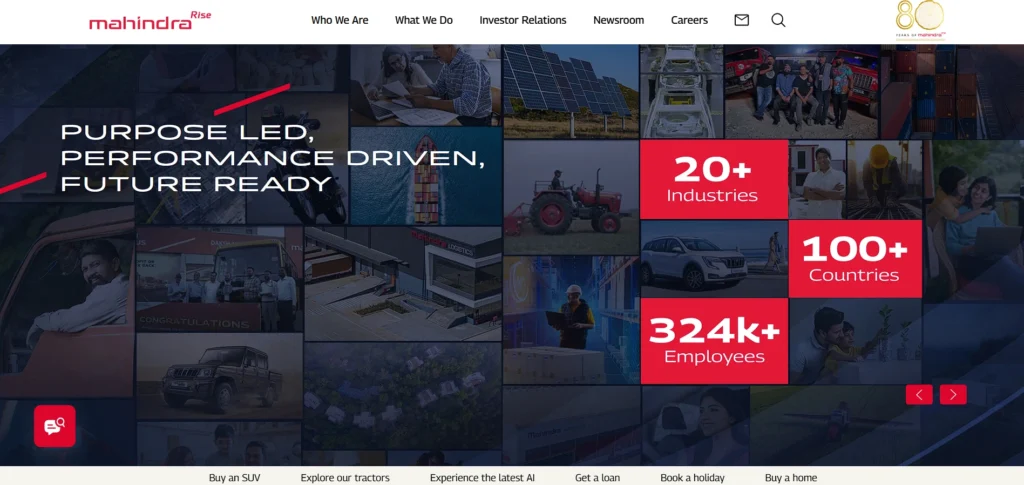Image resolution: width=1024 pixels, height=485 pixels.
Task: Click the red tractor photo tile
Action: coord(571,198)
